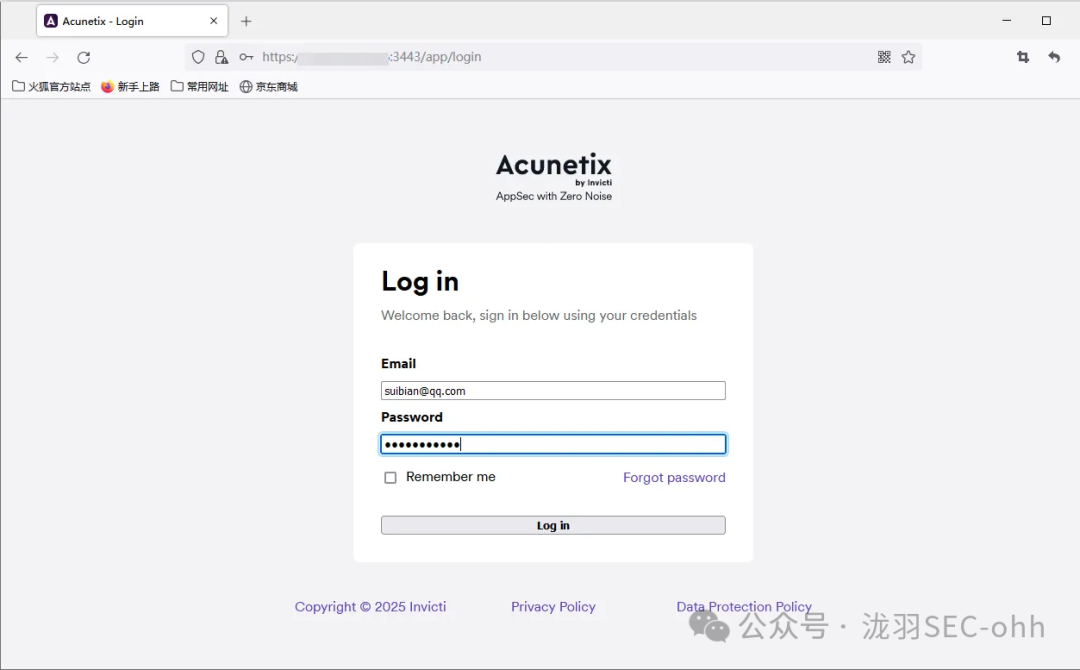Viewport: 1080px width, 670px height.
Task: Focus the Password input field
Action: [x=553, y=444]
